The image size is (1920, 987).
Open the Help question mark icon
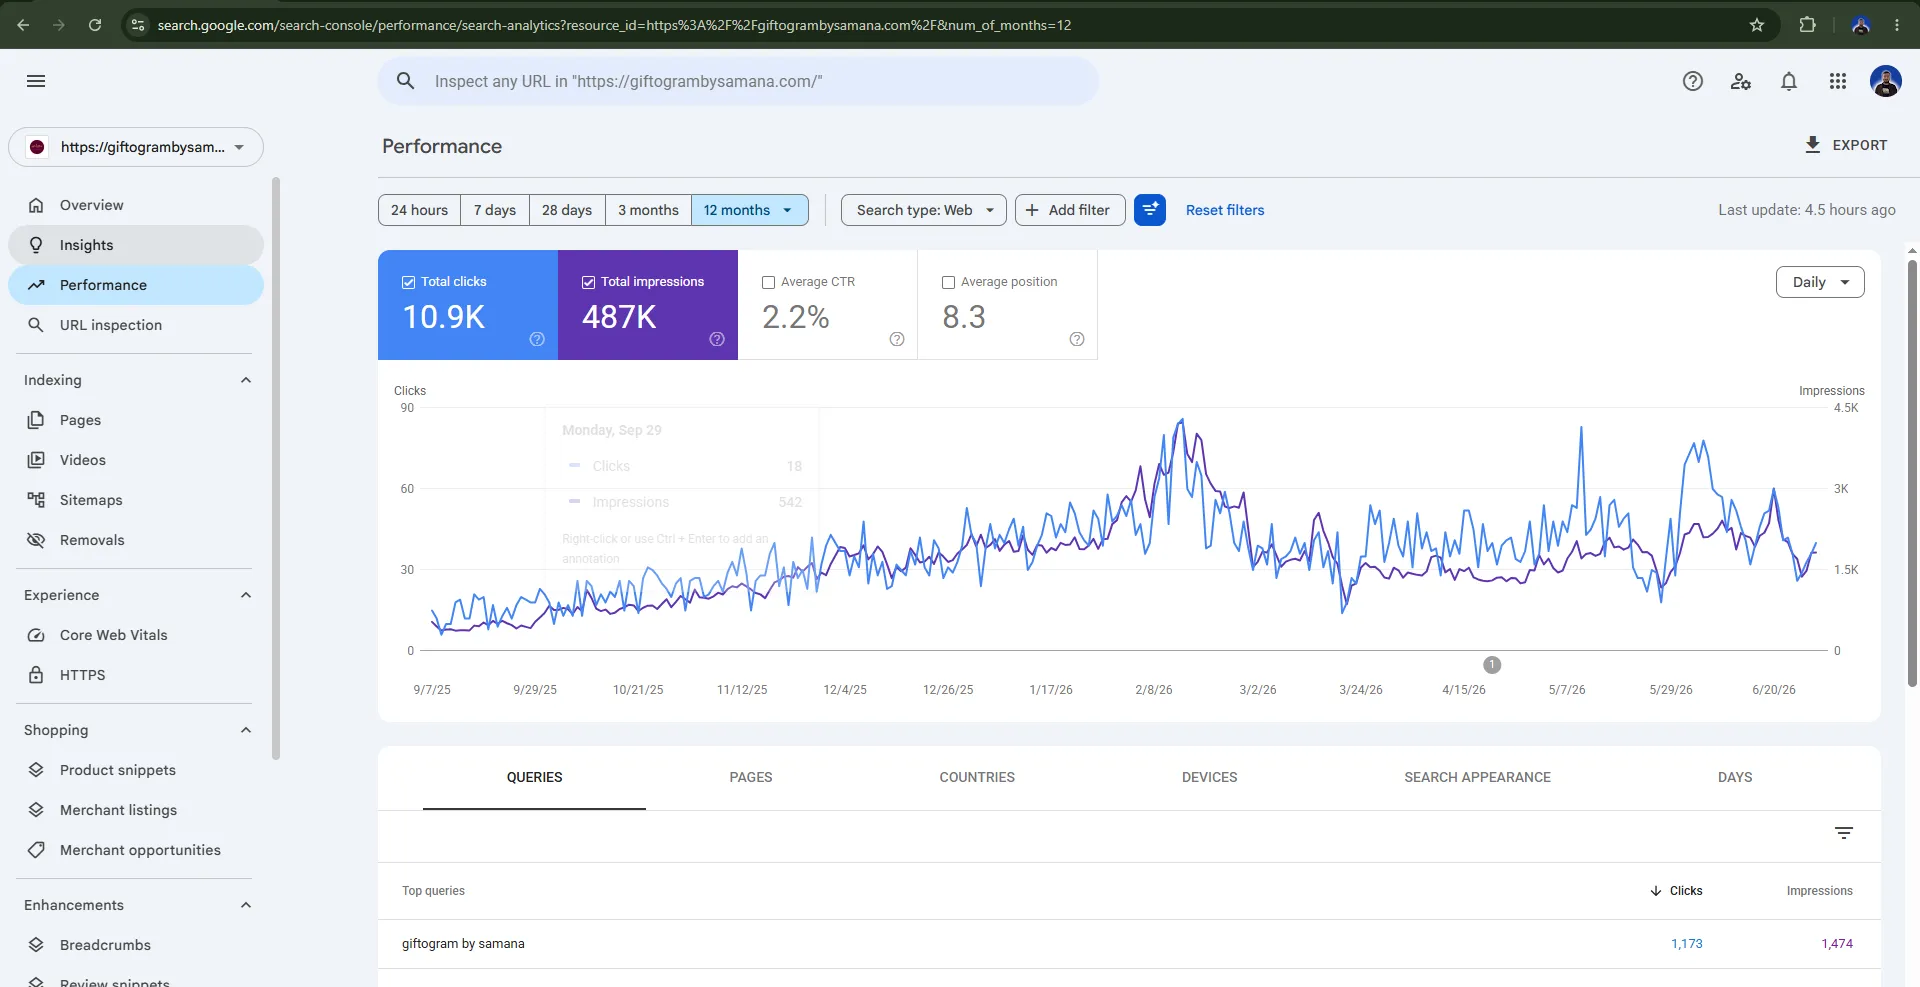tap(1693, 81)
